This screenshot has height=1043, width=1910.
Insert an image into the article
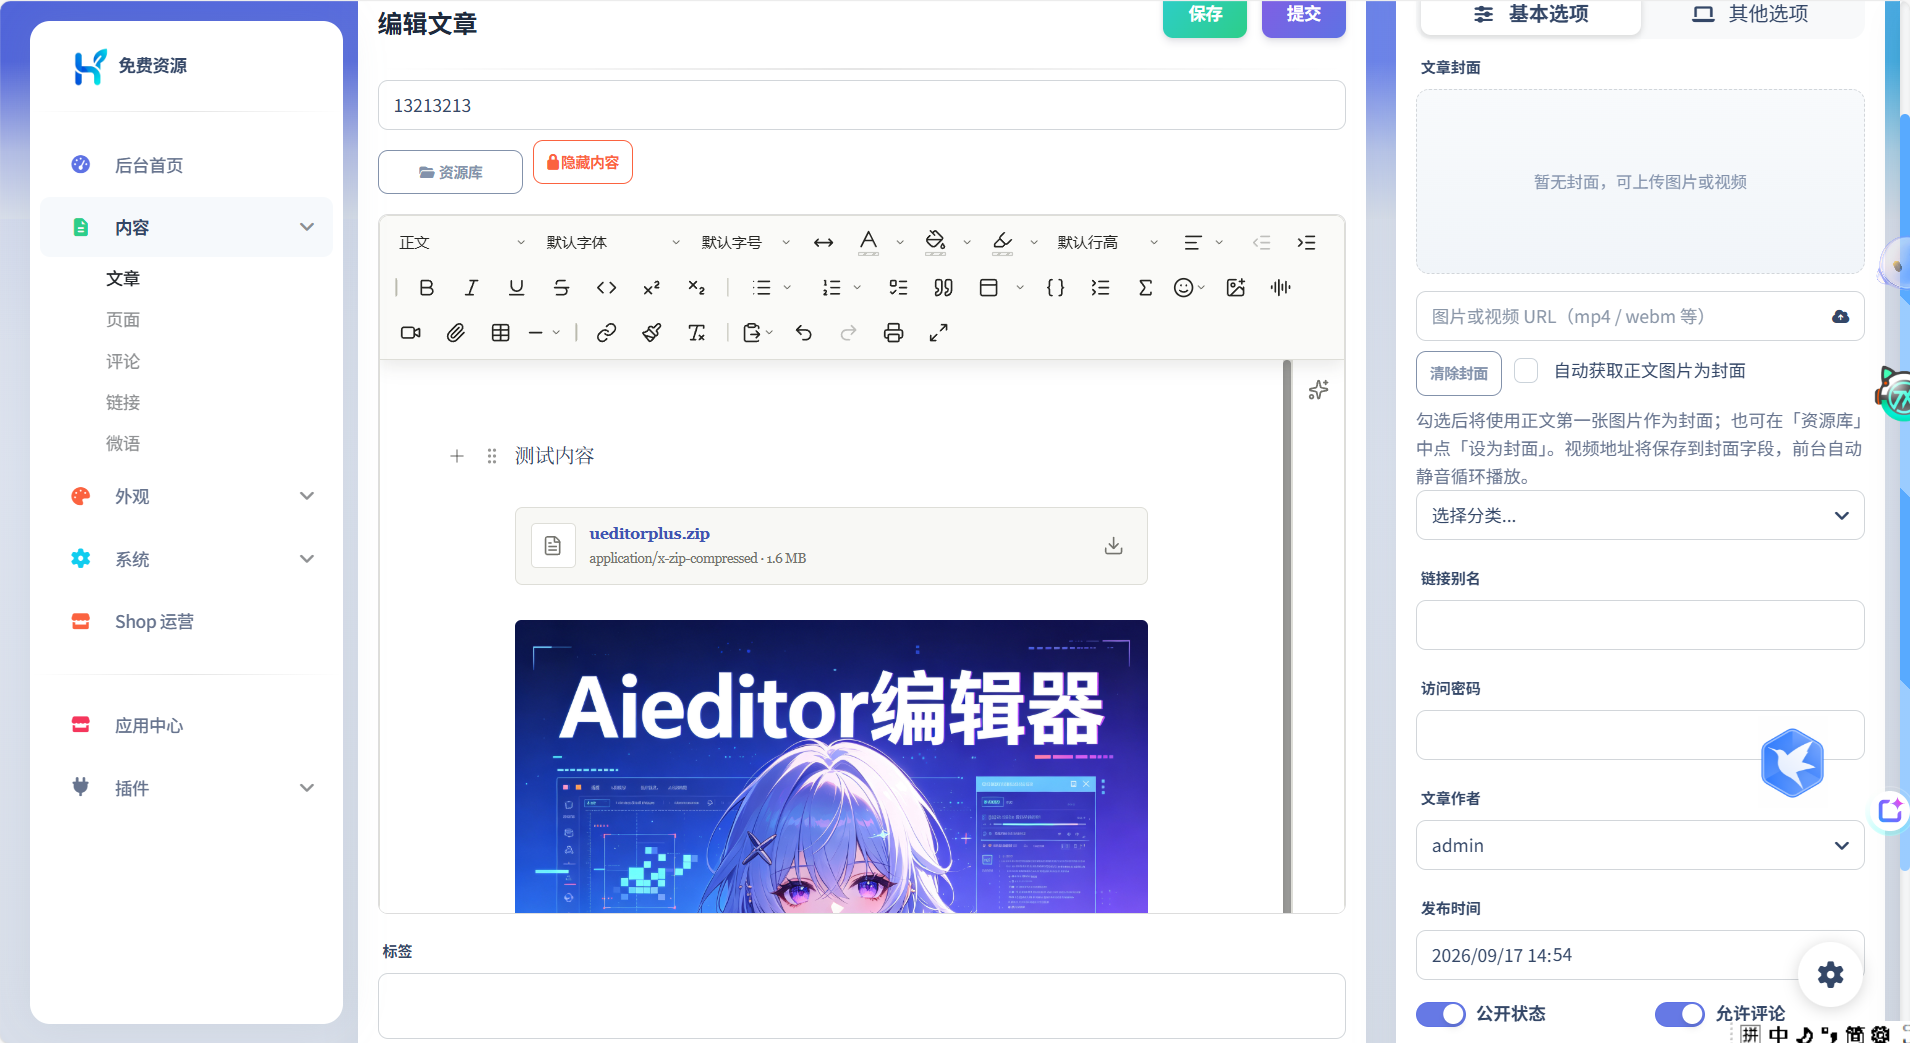(x=1236, y=288)
